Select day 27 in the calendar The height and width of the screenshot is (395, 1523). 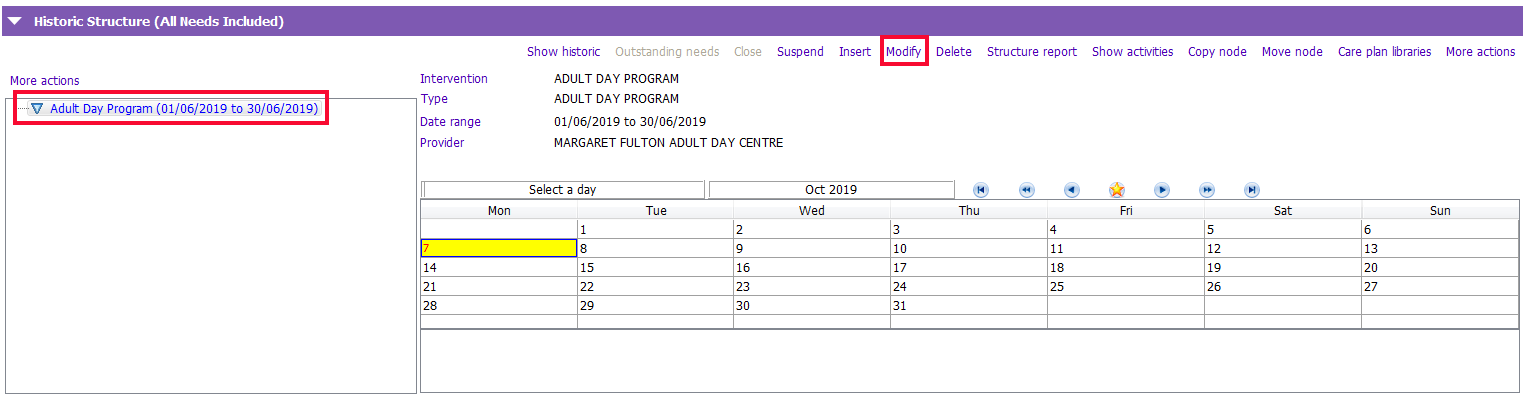[x=1440, y=287]
